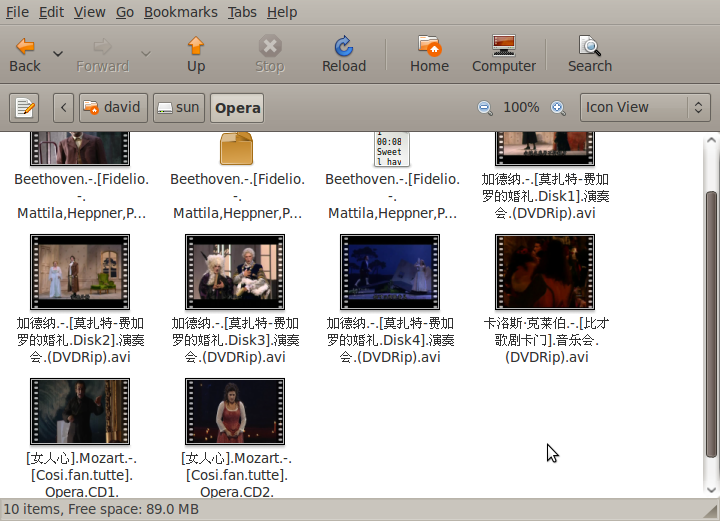Viewport: 720px width, 521px height.
Task: Open the Icon View dropdown
Action: pyautogui.click(x=645, y=108)
